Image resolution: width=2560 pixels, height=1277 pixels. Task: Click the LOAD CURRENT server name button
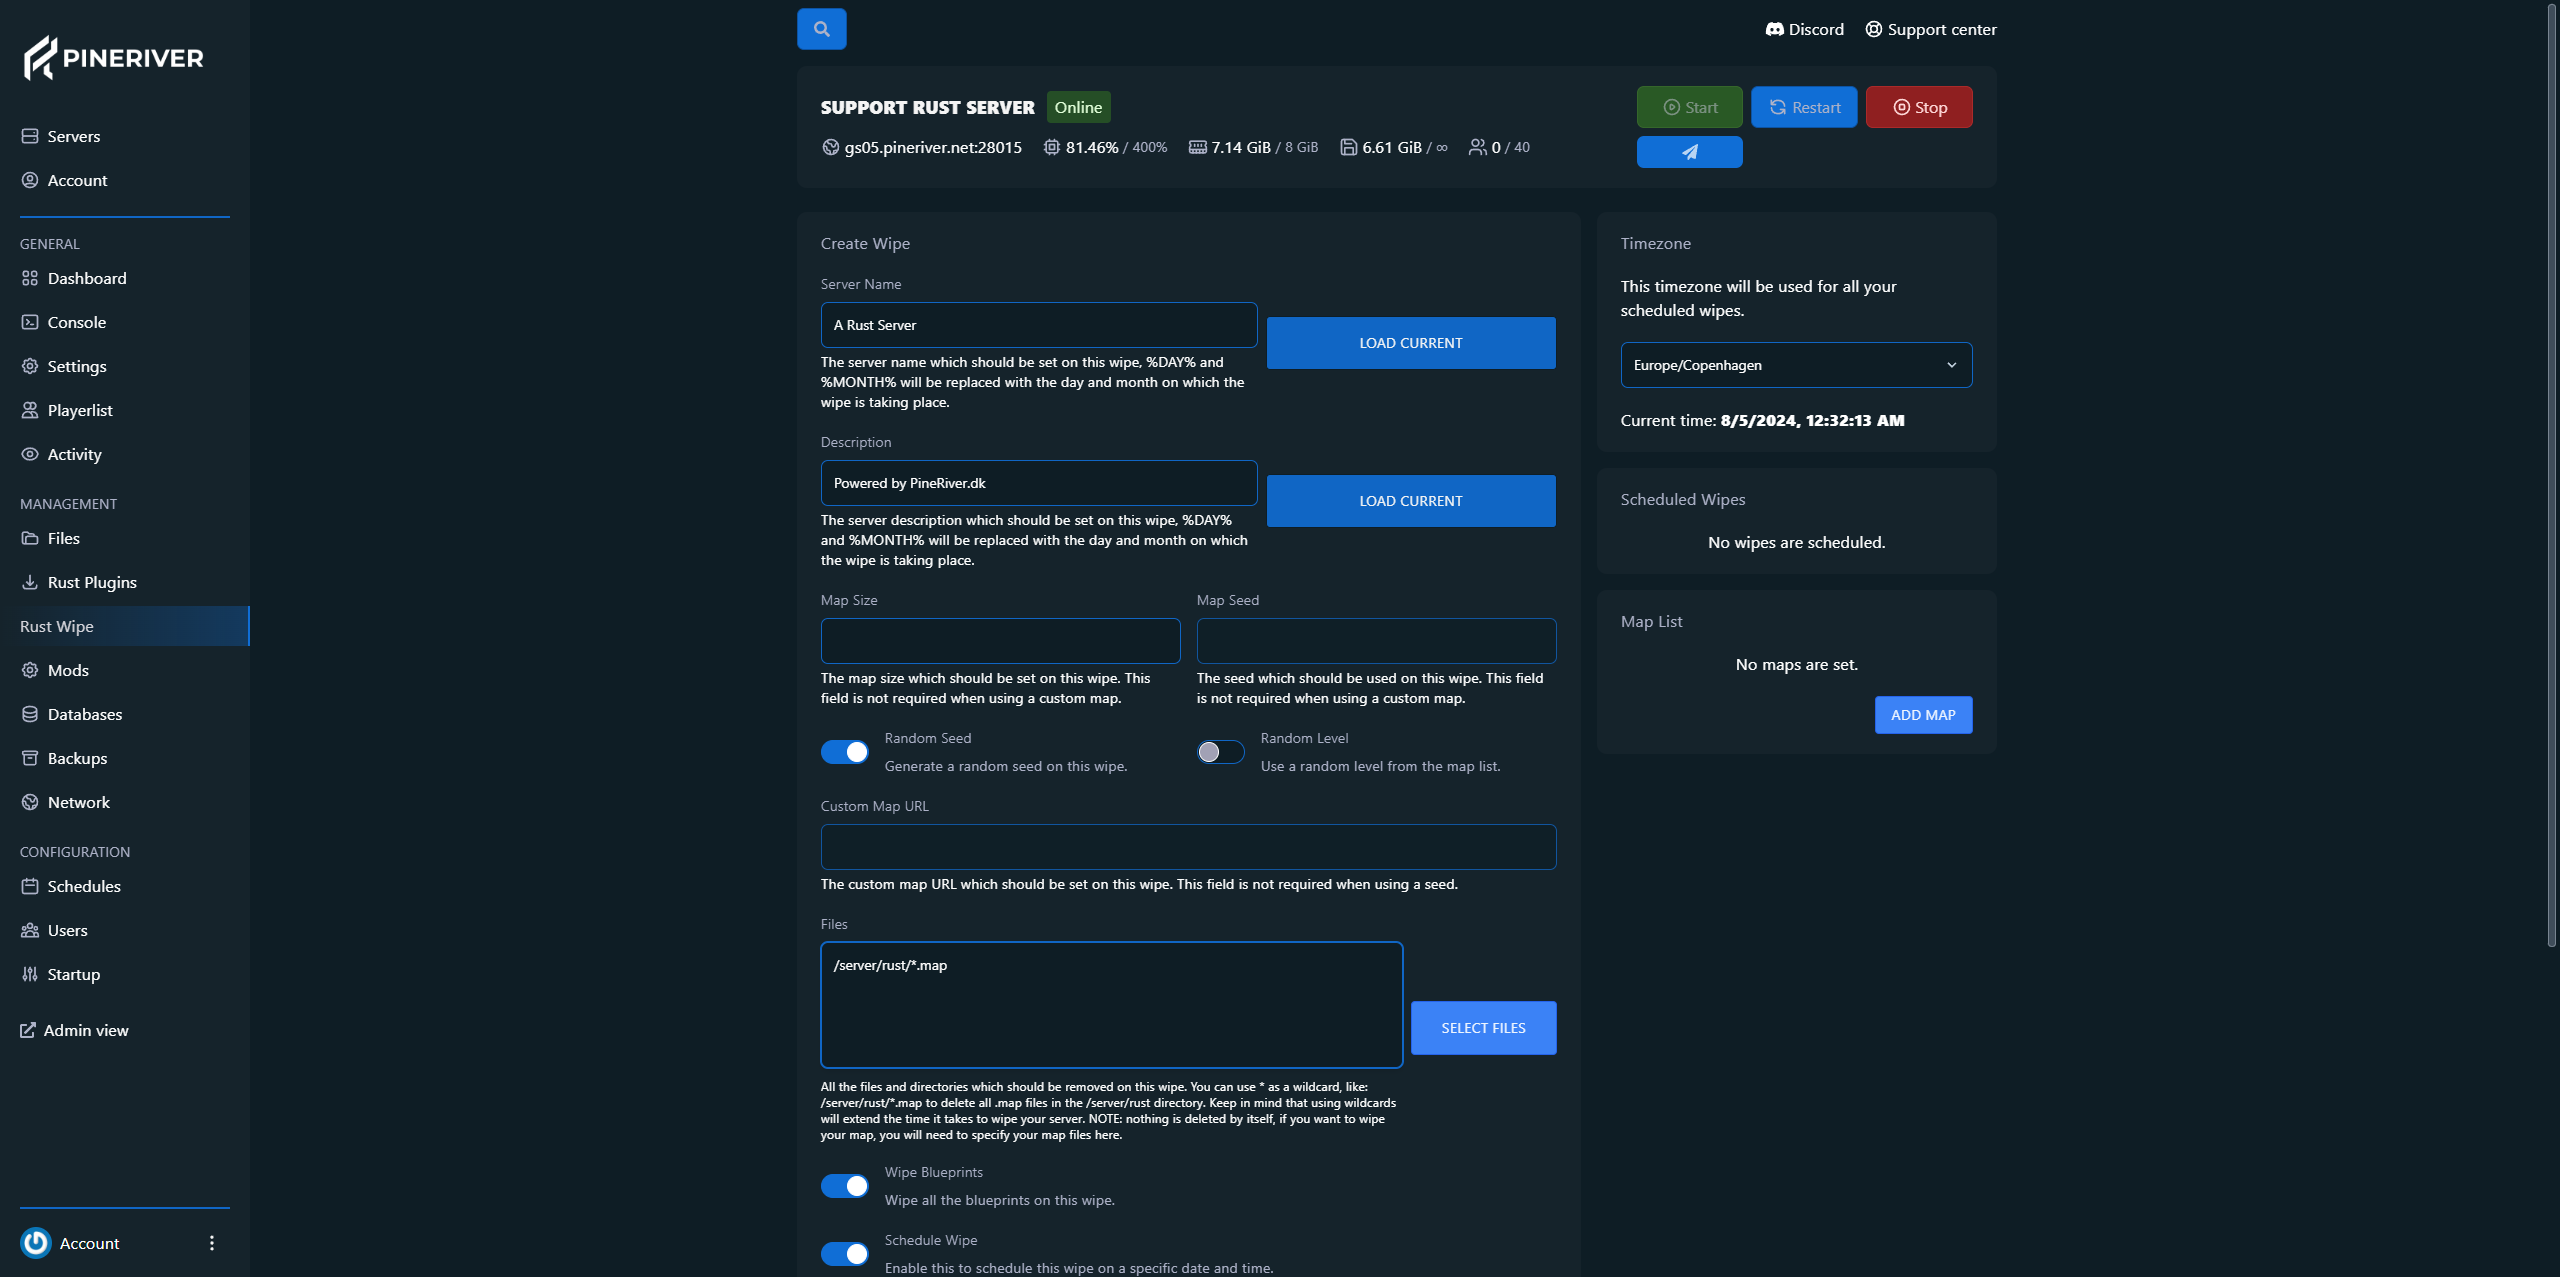click(x=1411, y=341)
